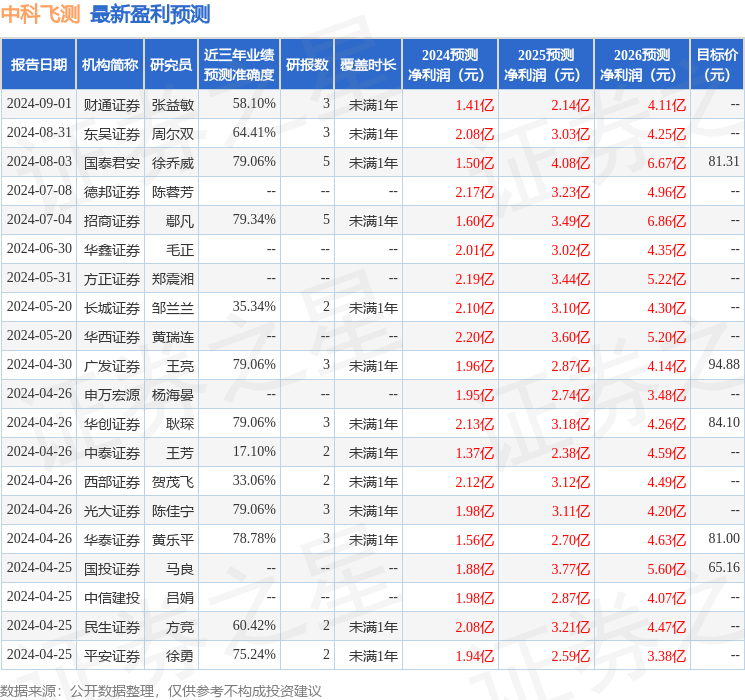
Task: Click analyst name 徐乔威
Action: pos(172,163)
